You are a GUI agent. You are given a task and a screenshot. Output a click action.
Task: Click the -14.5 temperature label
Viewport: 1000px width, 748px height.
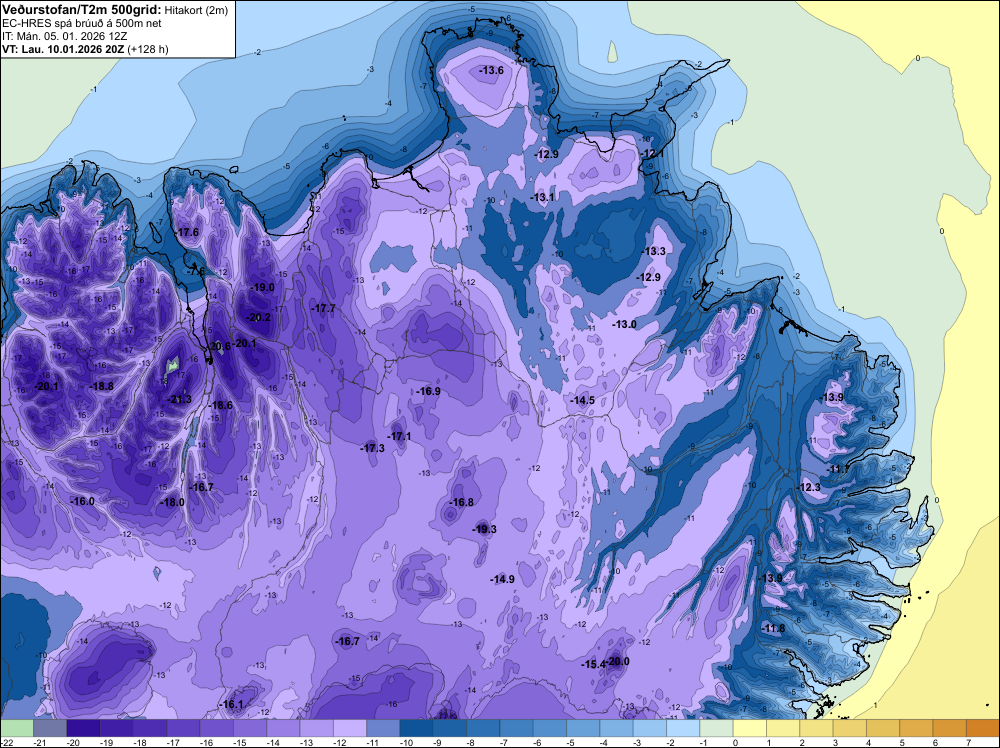(x=582, y=400)
